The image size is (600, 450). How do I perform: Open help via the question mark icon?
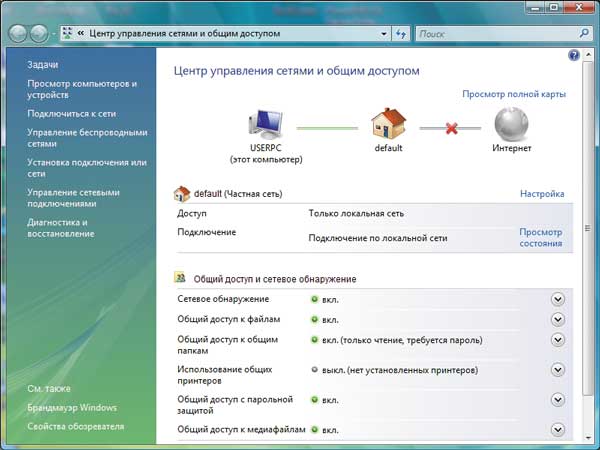coord(574,57)
